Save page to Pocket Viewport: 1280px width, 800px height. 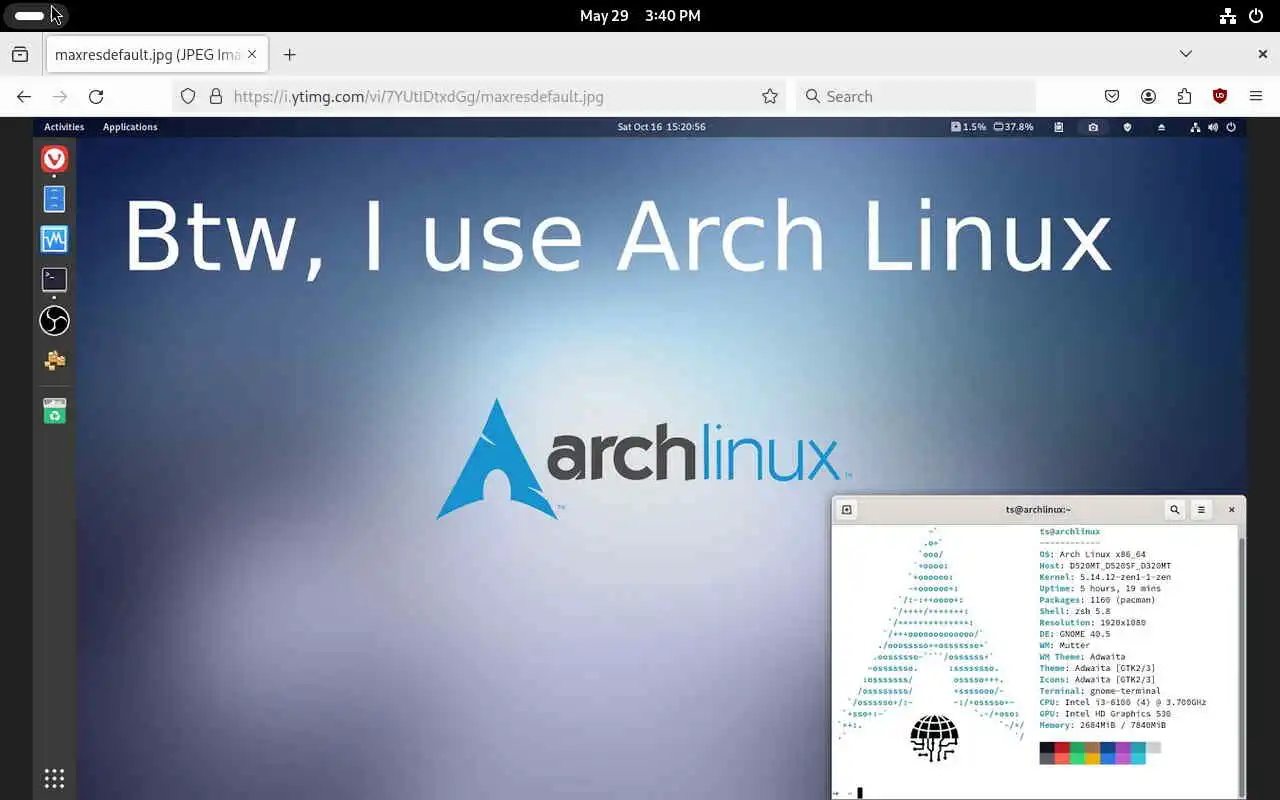[x=1112, y=96]
